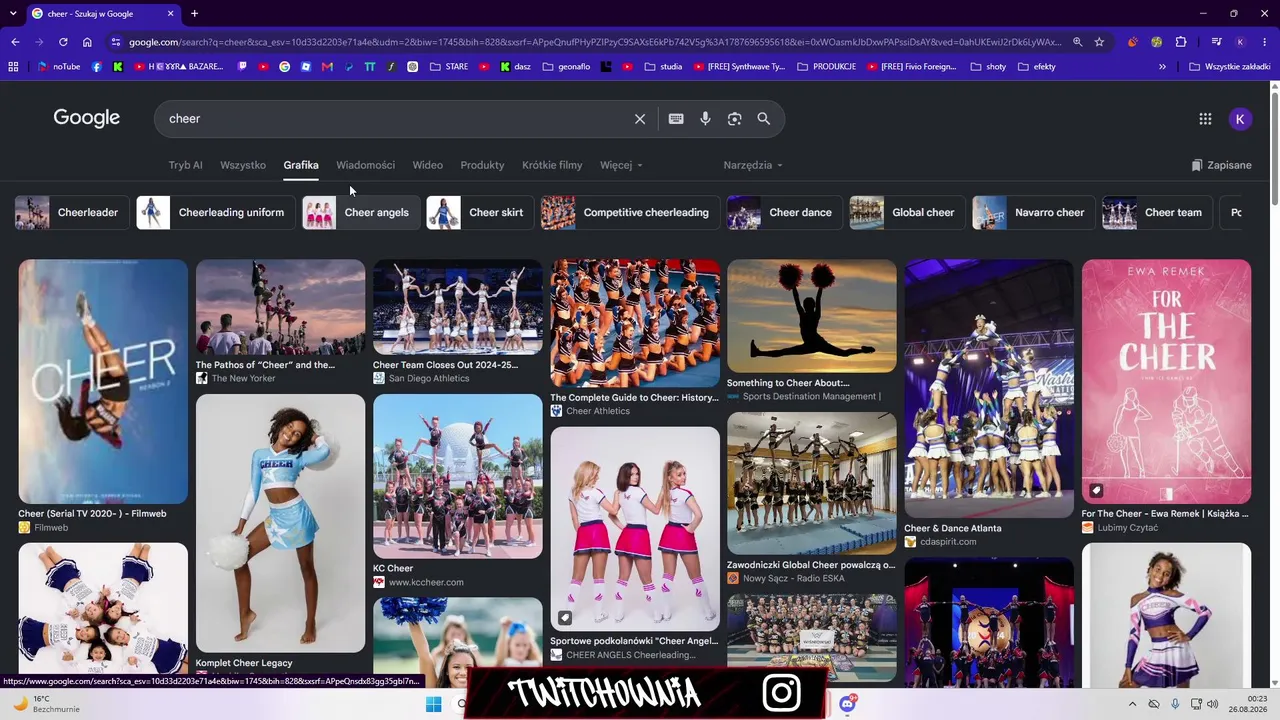Open the Gmail bookmark icon

(327, 67)
